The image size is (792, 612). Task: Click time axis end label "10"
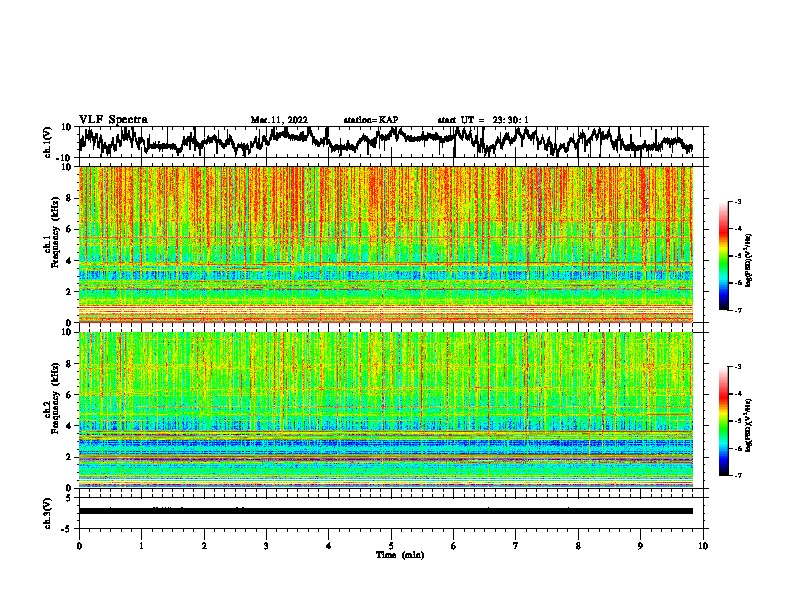click(x=703, y=546)
